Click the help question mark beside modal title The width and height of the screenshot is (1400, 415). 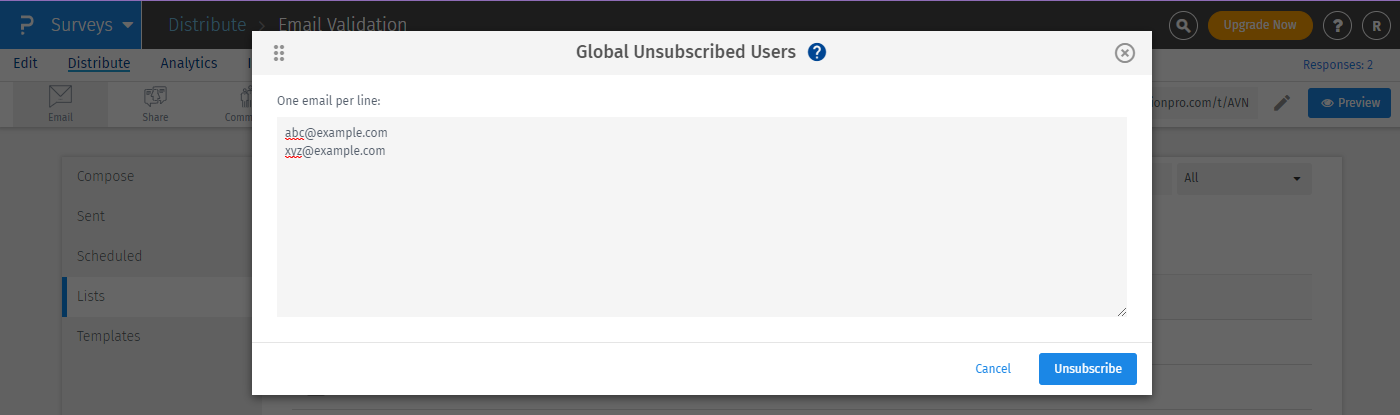coord(817,53)
